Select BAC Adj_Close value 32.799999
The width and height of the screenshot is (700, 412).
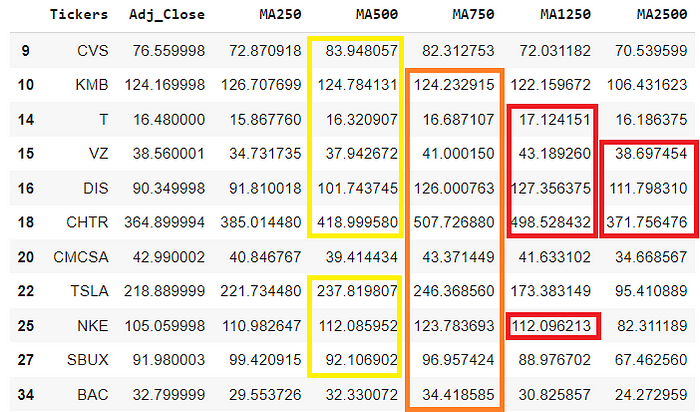169,395
